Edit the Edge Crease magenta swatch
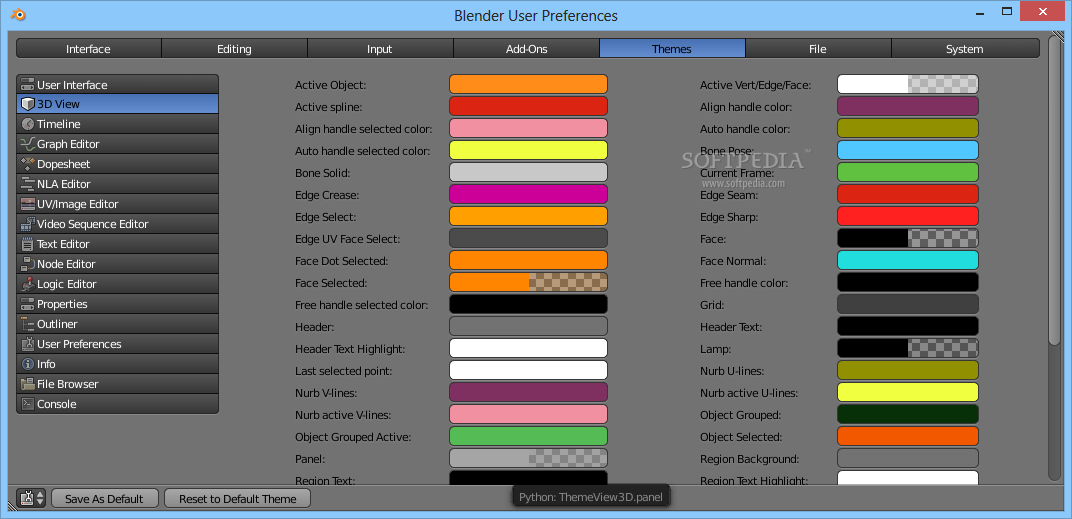Viewport: 1072px width, 519px height. point(528,194)
